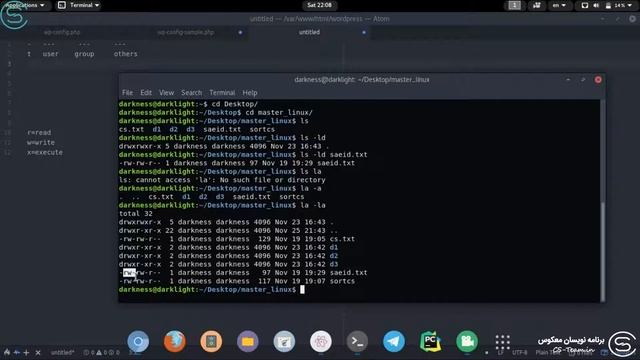
Task: Click the Terminal dock icon
Action: click(x=357, y=341)
